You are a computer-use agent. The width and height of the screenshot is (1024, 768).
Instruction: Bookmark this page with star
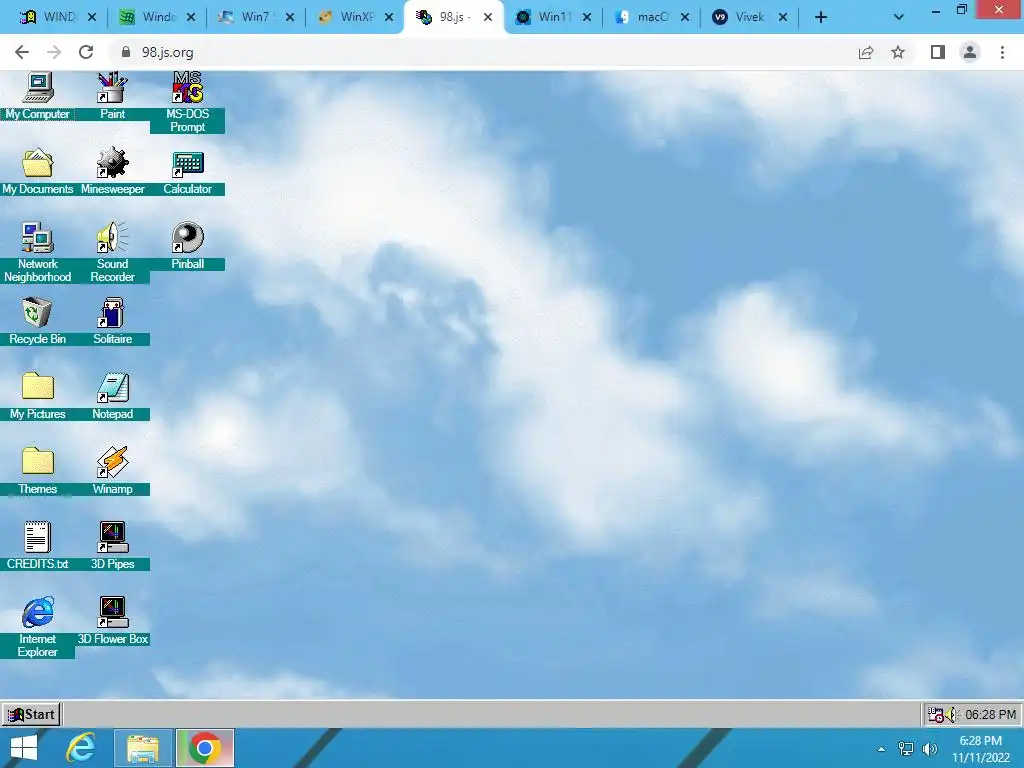pos(898,52)
